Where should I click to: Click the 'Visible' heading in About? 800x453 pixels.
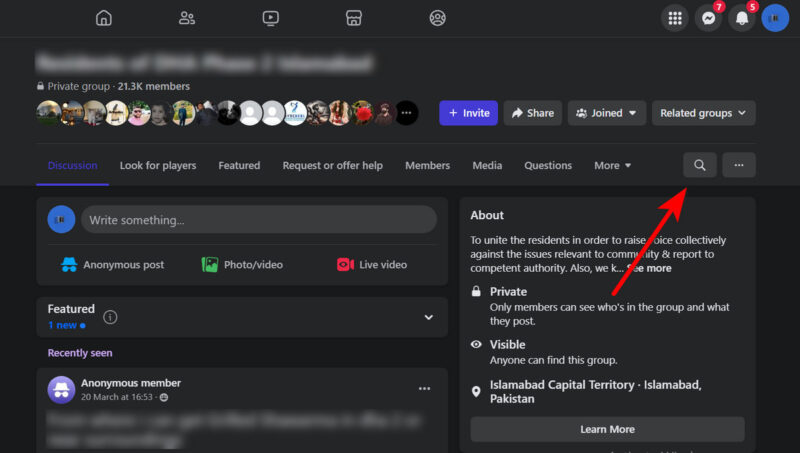(508, 344)
